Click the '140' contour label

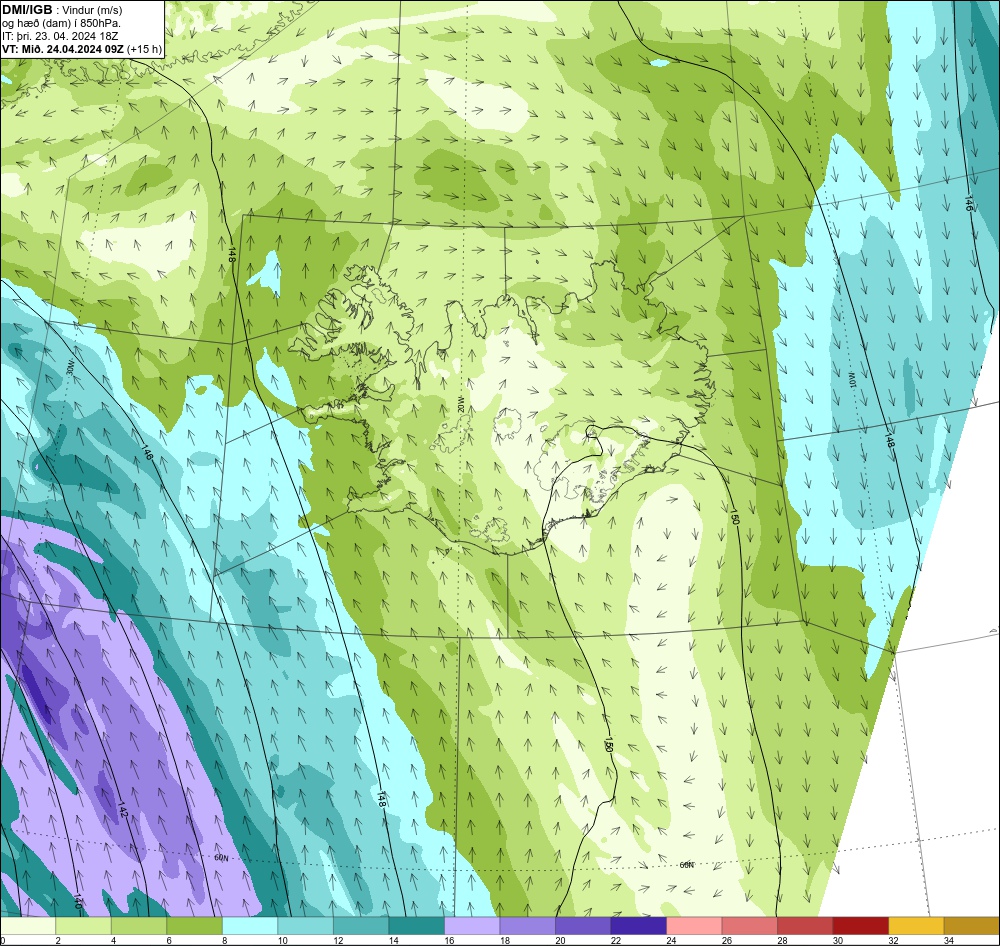[x=78, y=901]
